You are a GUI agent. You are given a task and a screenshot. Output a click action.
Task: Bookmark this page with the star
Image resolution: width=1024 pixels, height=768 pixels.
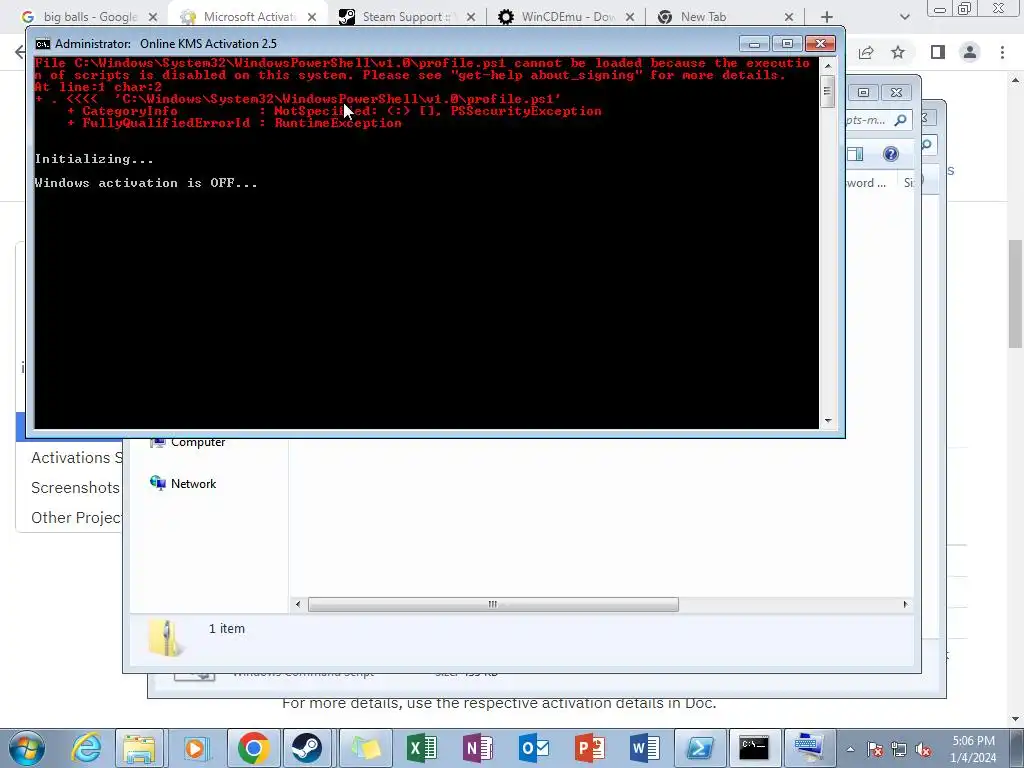coord(898,52)
